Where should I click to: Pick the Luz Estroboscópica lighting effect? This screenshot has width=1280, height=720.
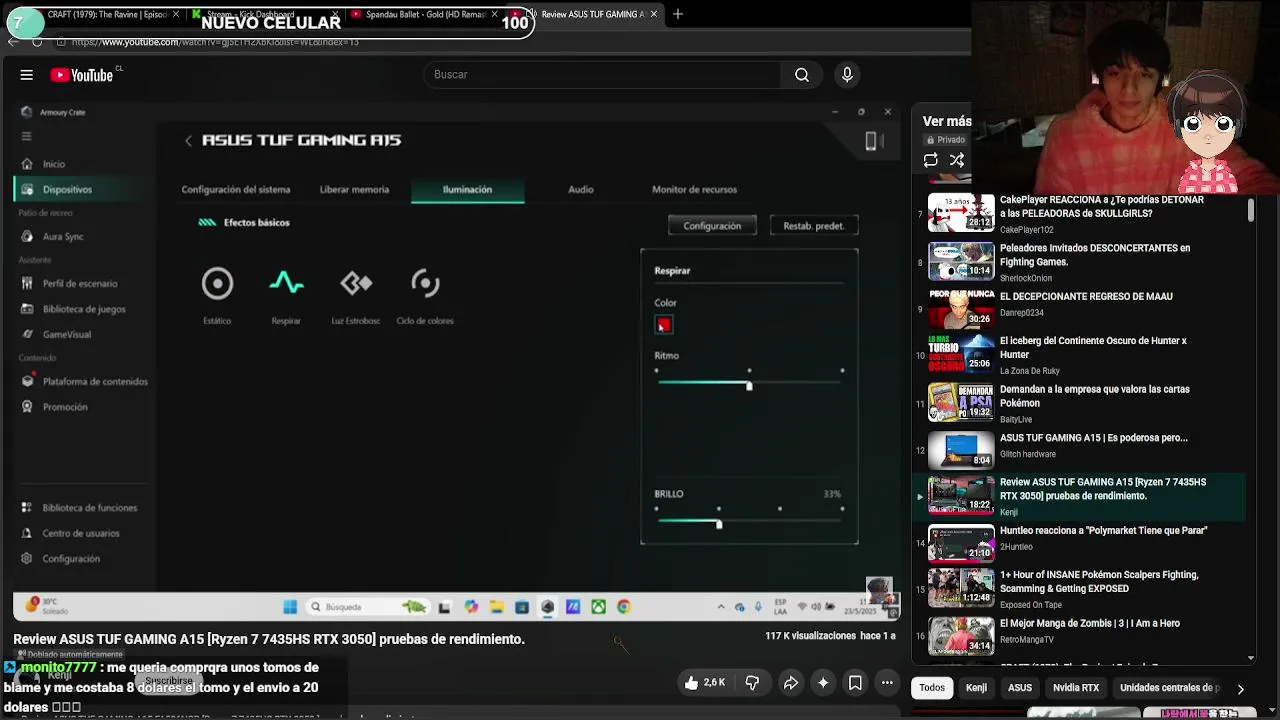(356, 296)
